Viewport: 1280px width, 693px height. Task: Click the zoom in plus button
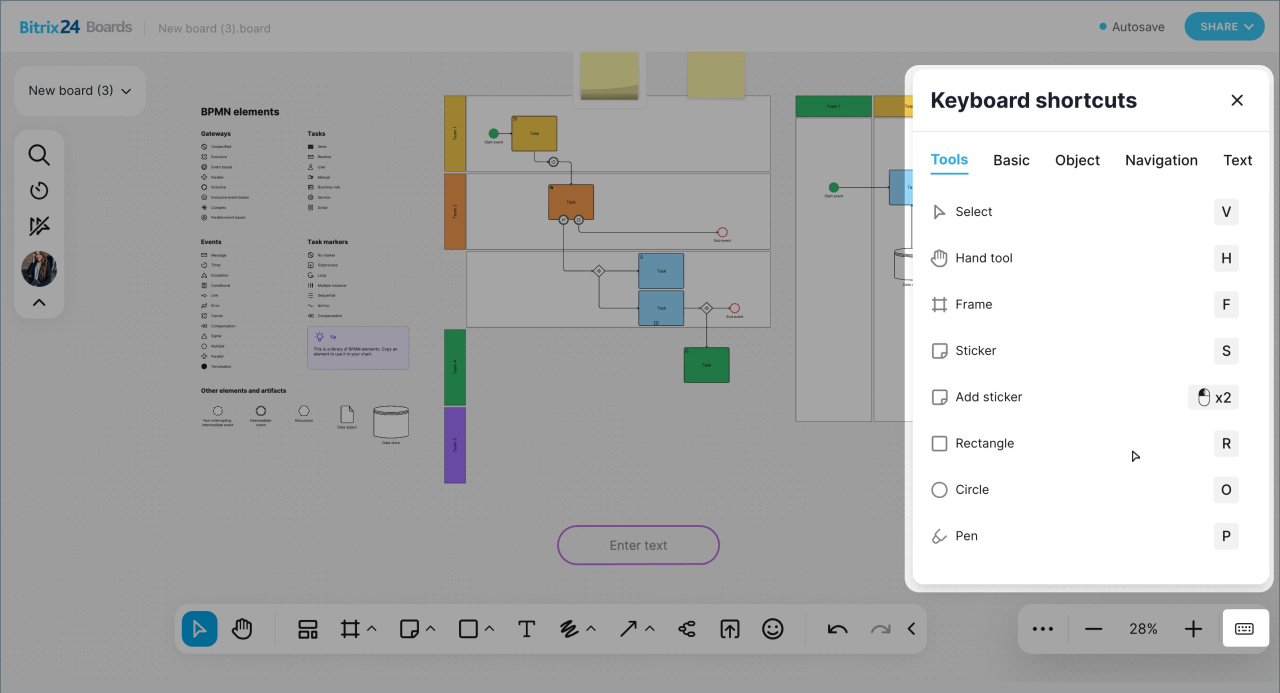[1193, 629]
